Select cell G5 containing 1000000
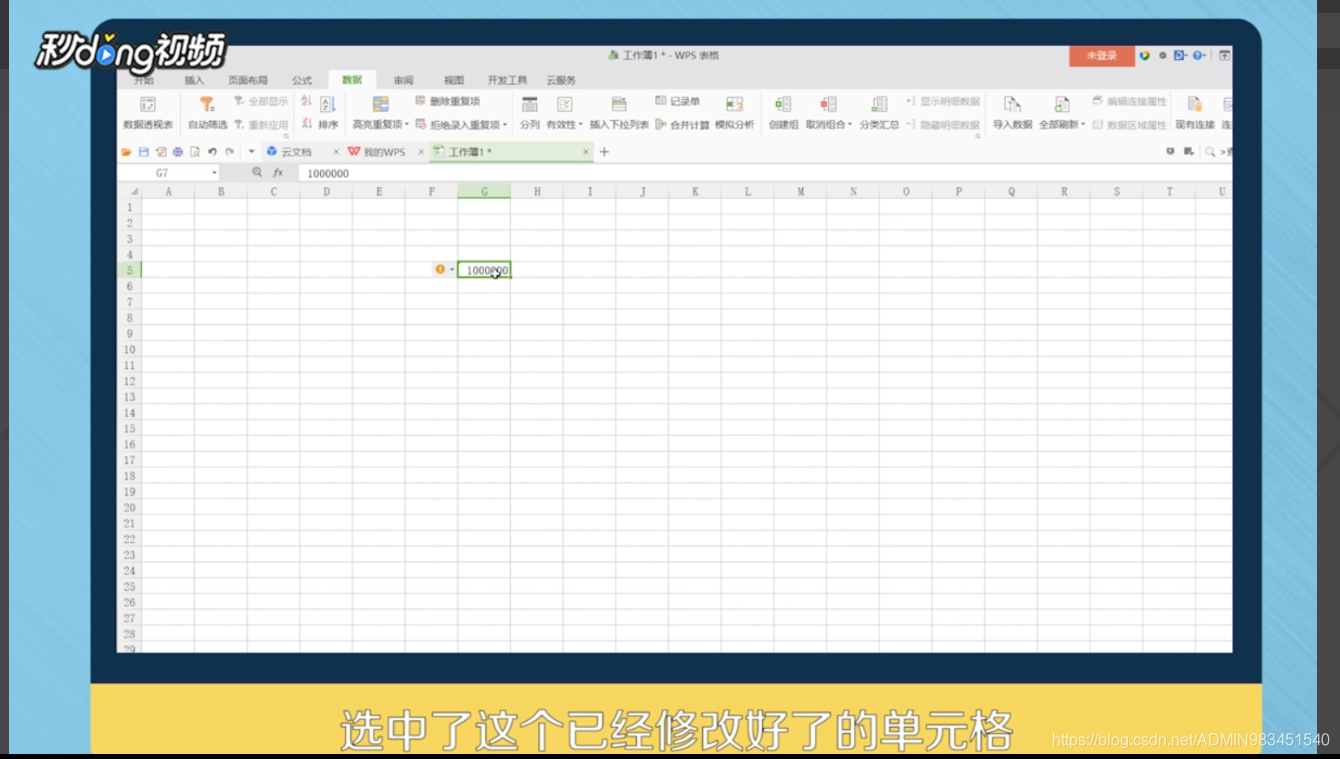Screen dimensions: 1340x759 [x=484, y=270]
